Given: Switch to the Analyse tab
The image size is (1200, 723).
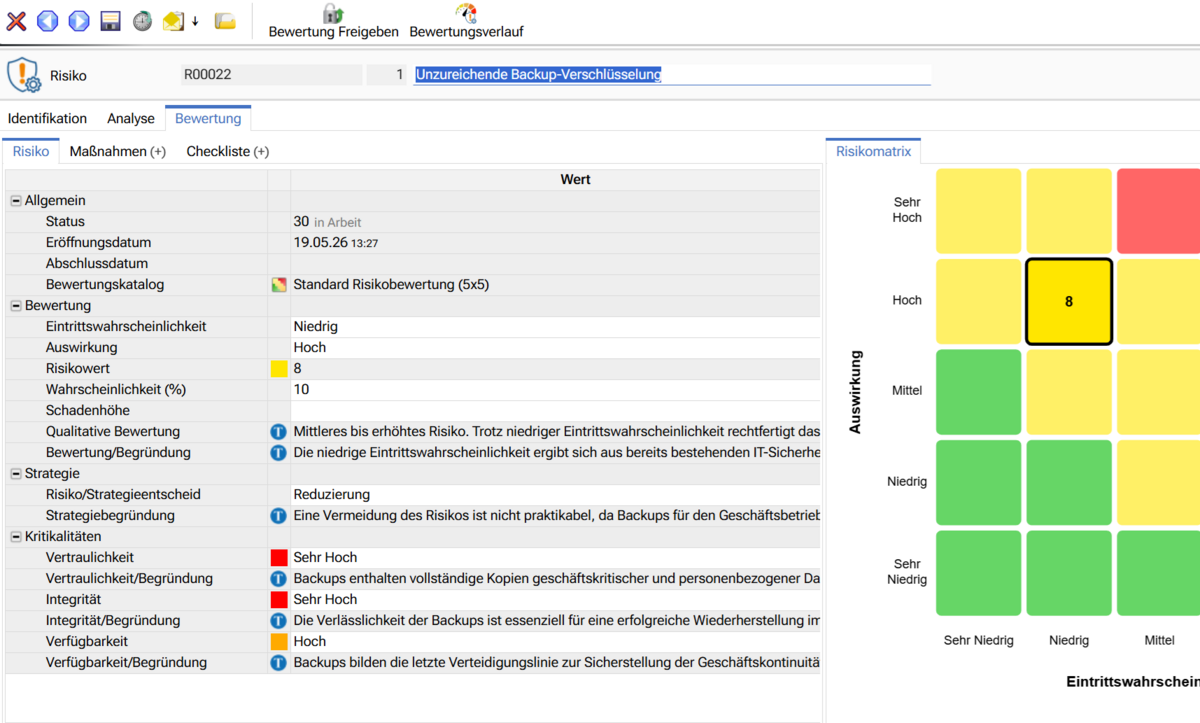Looking at the screenshot, I should tap(131, 118).
